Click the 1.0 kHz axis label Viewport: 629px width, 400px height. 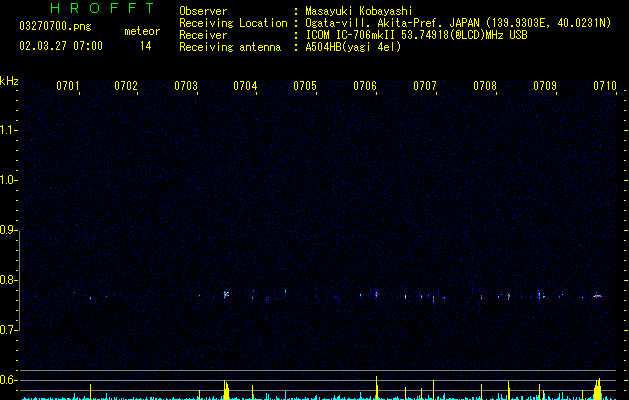[x=8, y=180]
